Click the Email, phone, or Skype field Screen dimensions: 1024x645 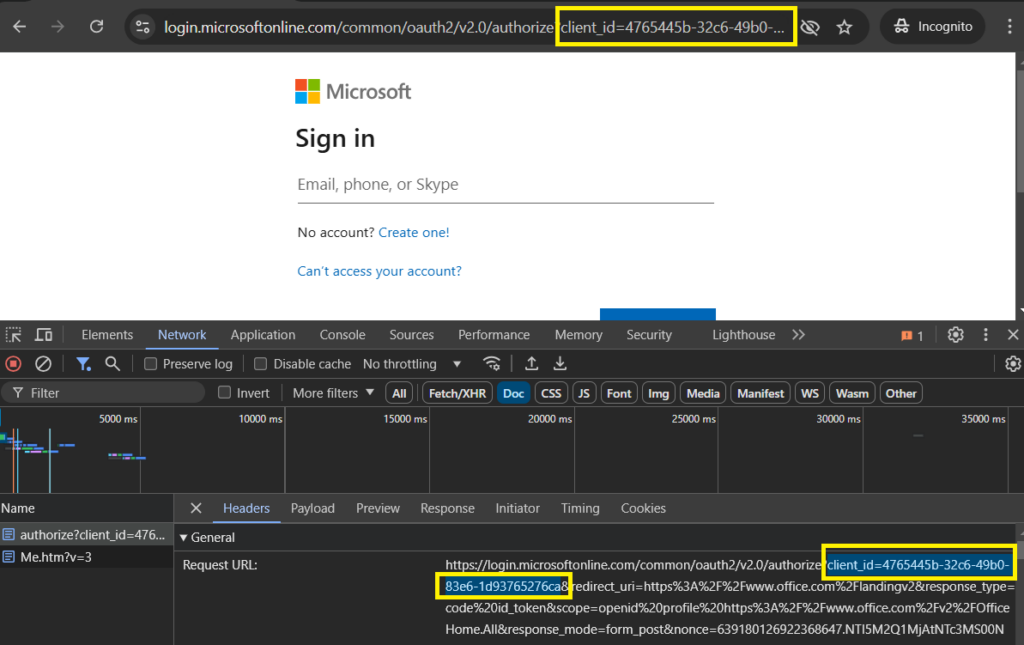coord(505,185)
